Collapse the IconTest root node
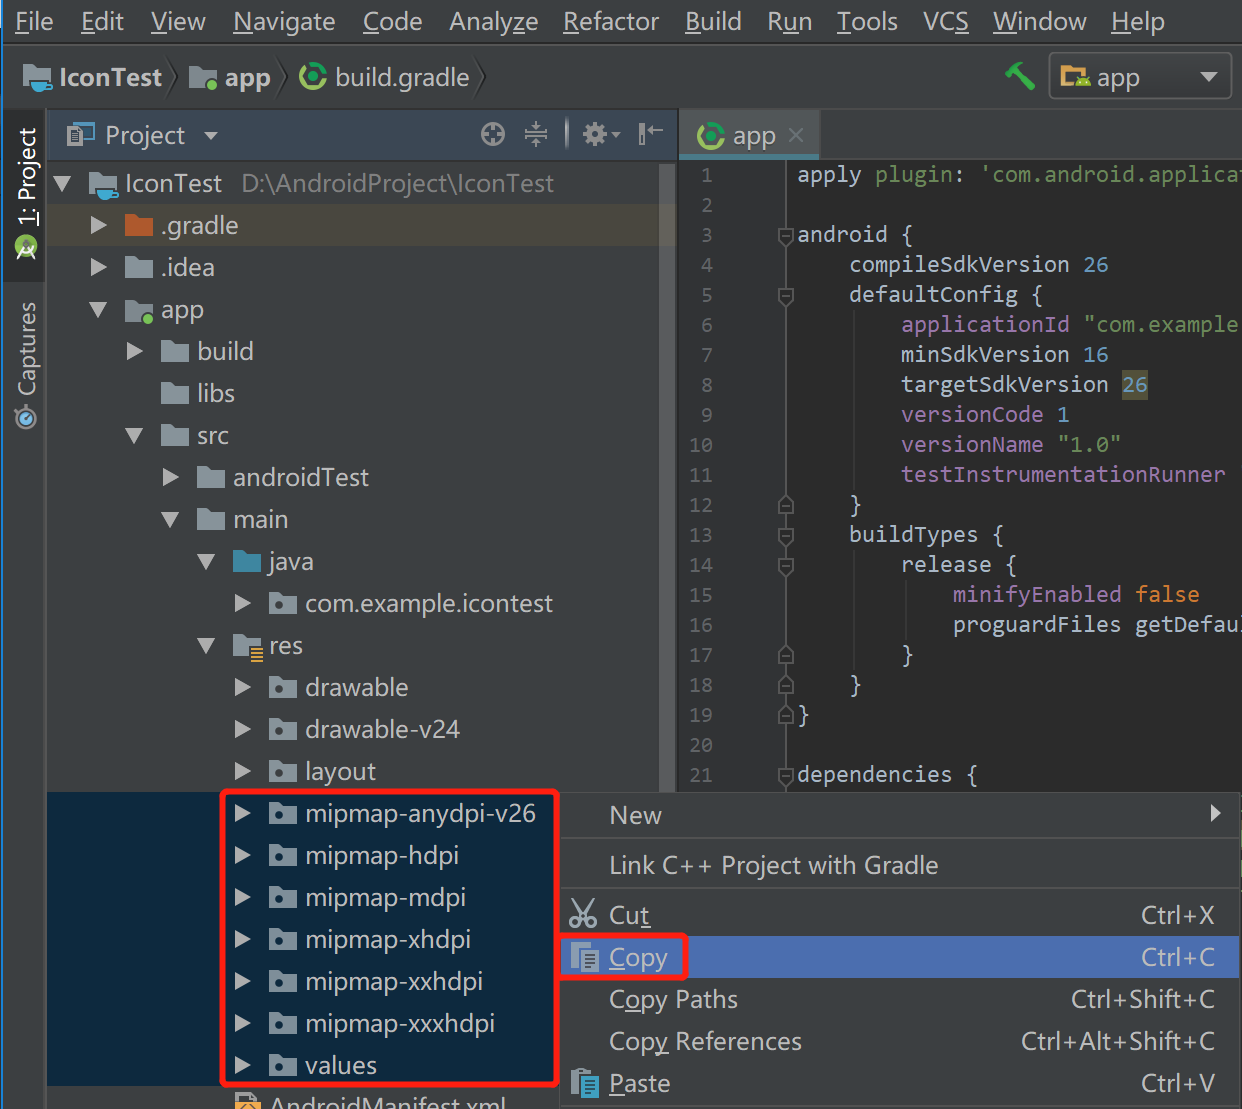The height and width of the screenshot is (1109, 1242). coord(63,184)
